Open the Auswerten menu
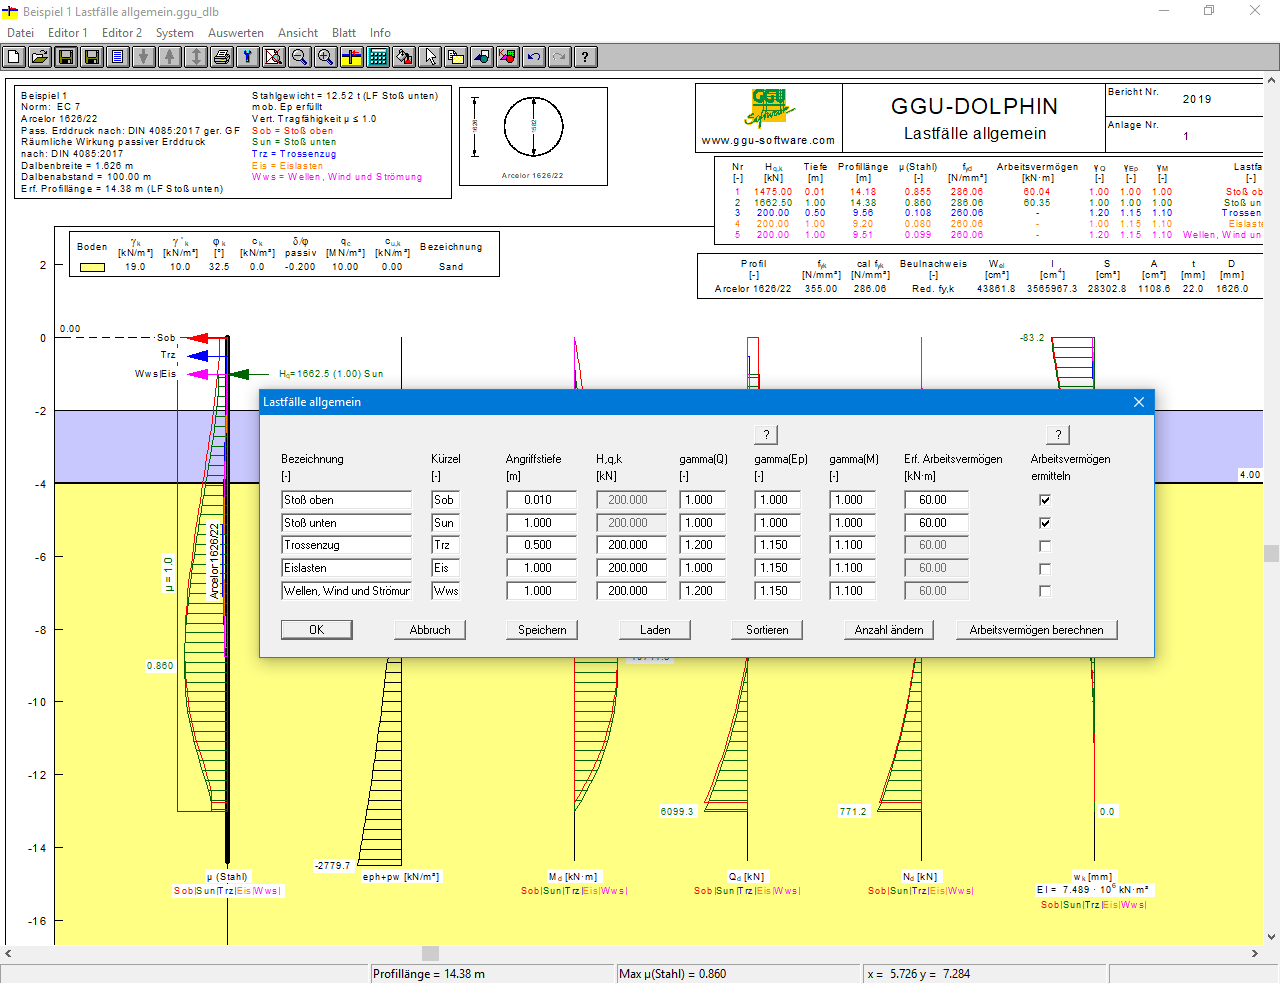The height and width of the screenshot is (984, 1280). pyautogui.click(x=236, y=33)
